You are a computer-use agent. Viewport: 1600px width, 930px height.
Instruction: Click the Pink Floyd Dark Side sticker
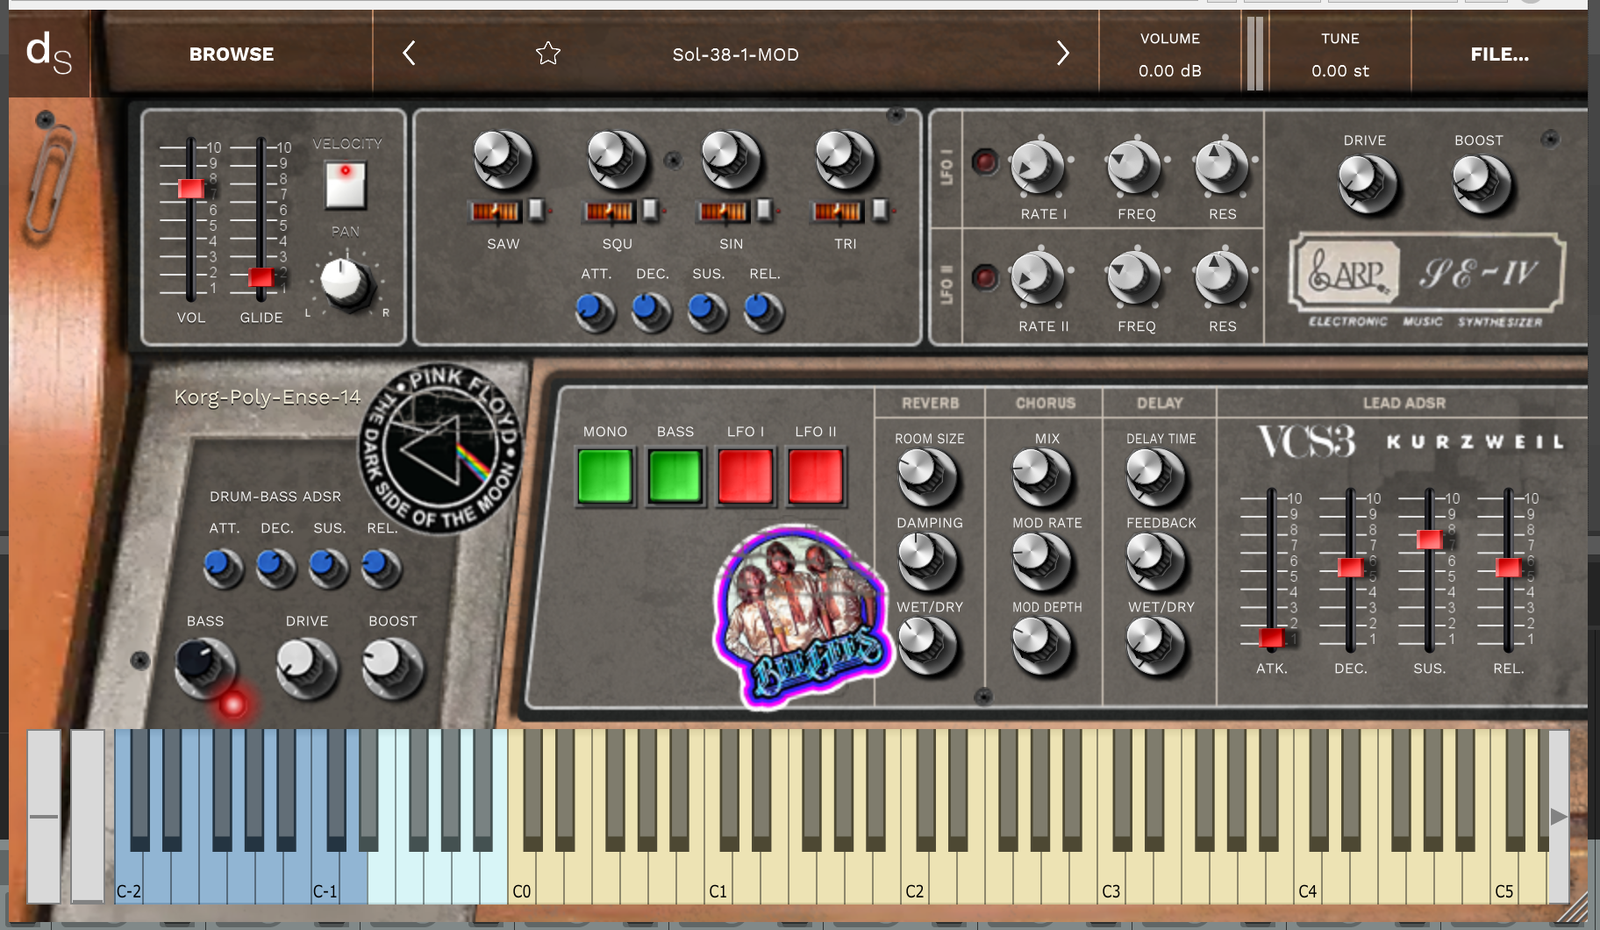(x=440, y=448)
